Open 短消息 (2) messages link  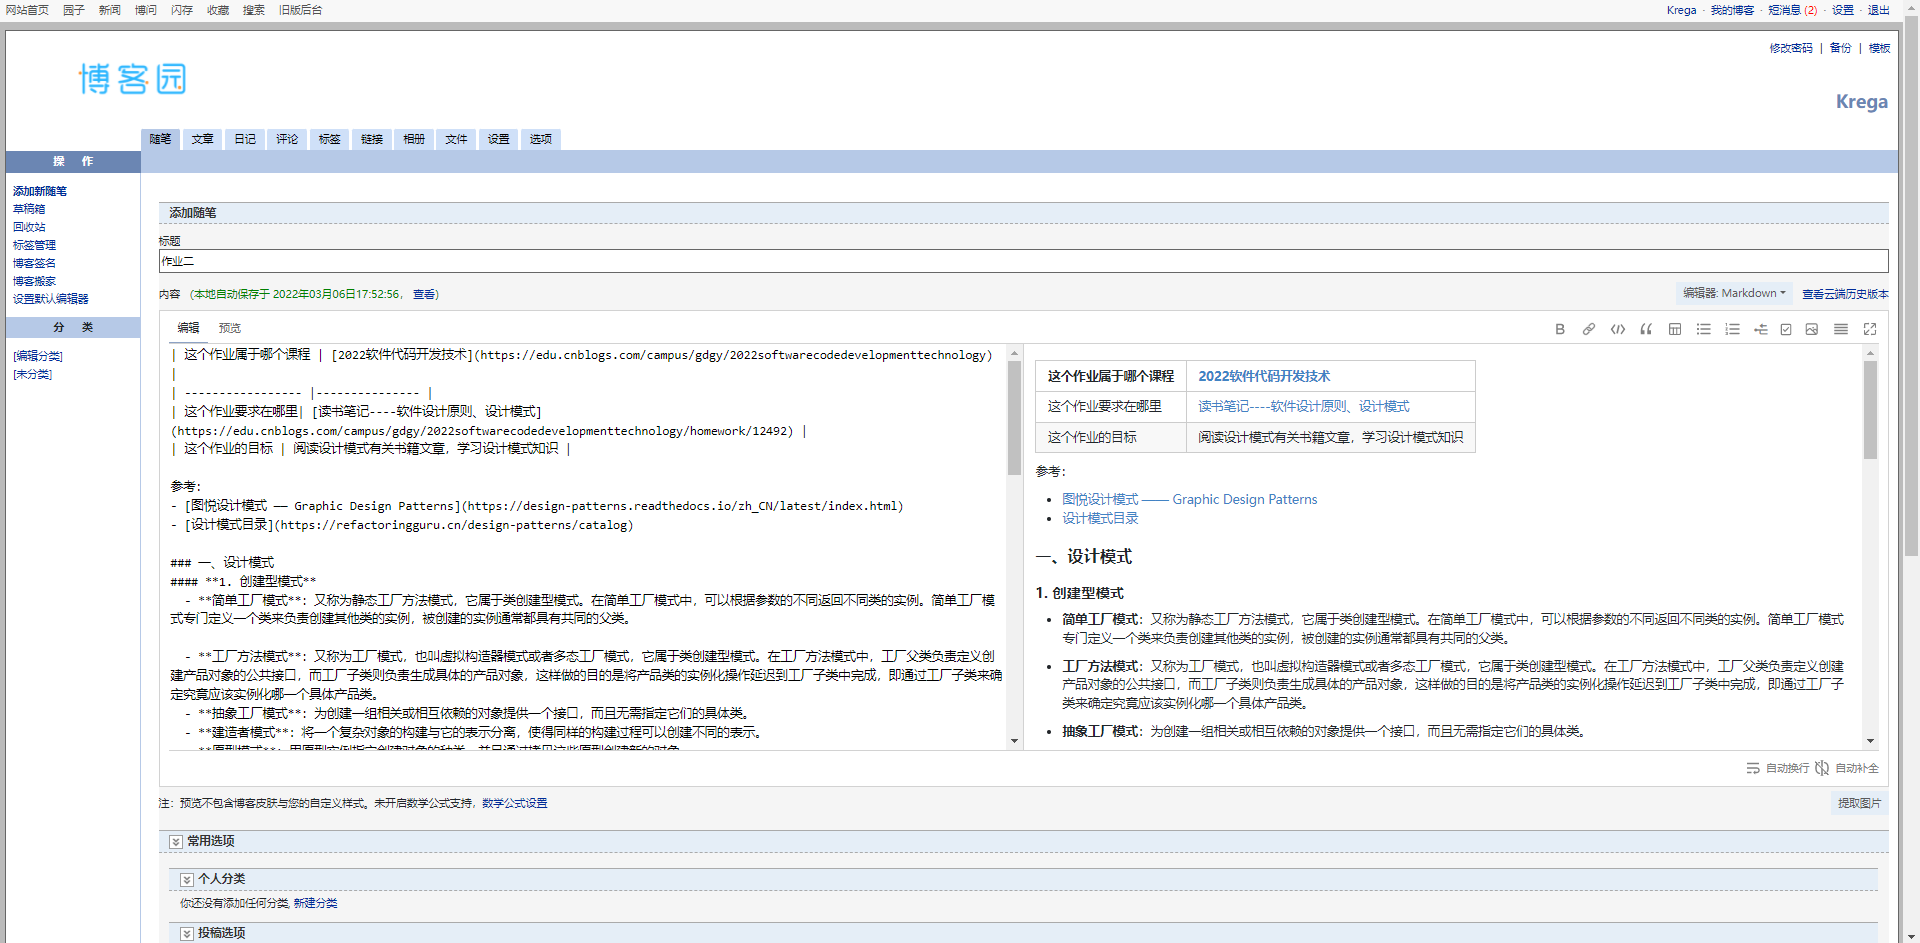pyautogui.click(x=1793, y=10)
